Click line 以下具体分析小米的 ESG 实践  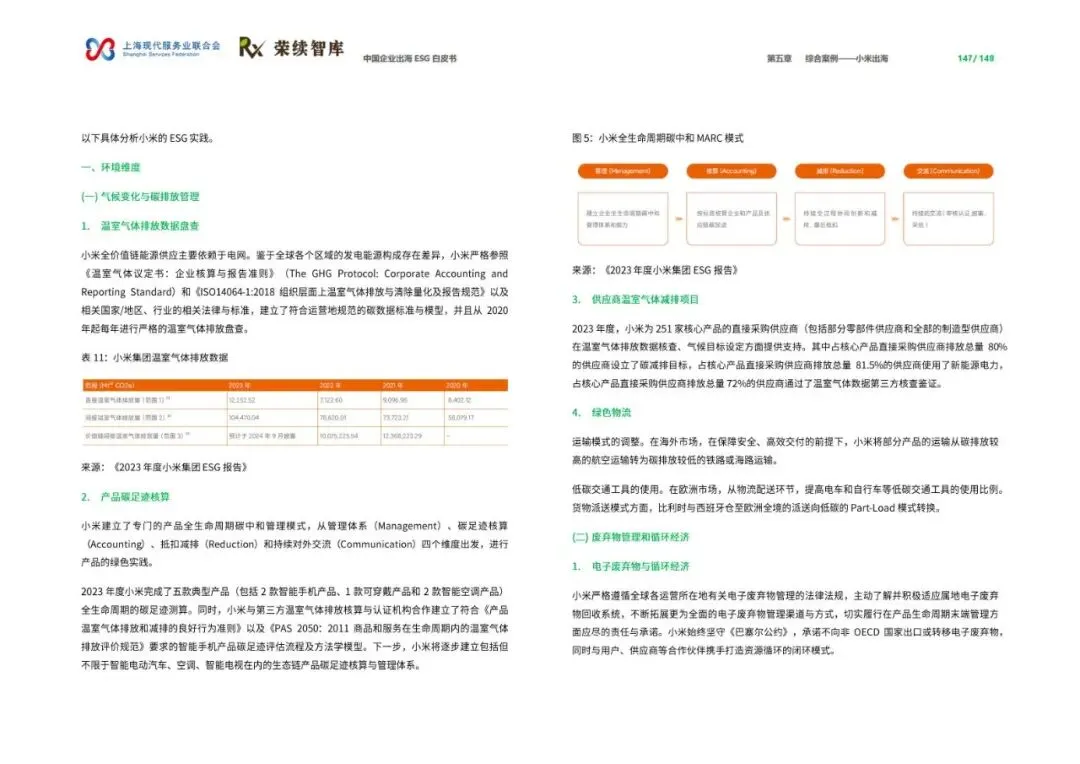(147, 138)
